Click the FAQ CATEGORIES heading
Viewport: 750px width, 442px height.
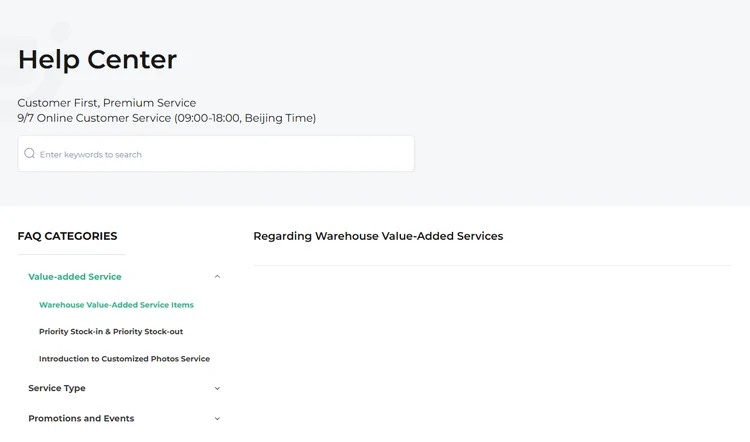pos(67,236)
